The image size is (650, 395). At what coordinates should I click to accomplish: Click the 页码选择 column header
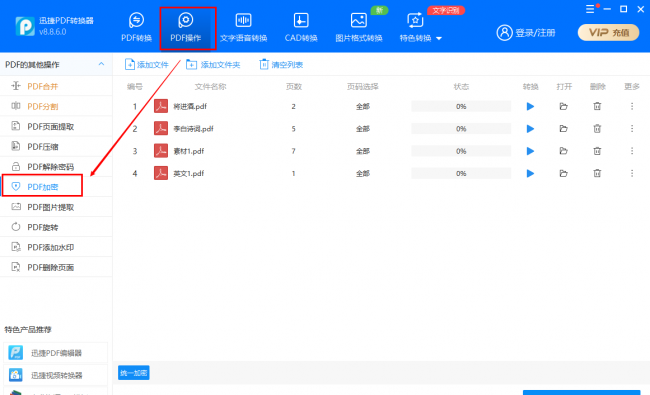coord(363,87)
